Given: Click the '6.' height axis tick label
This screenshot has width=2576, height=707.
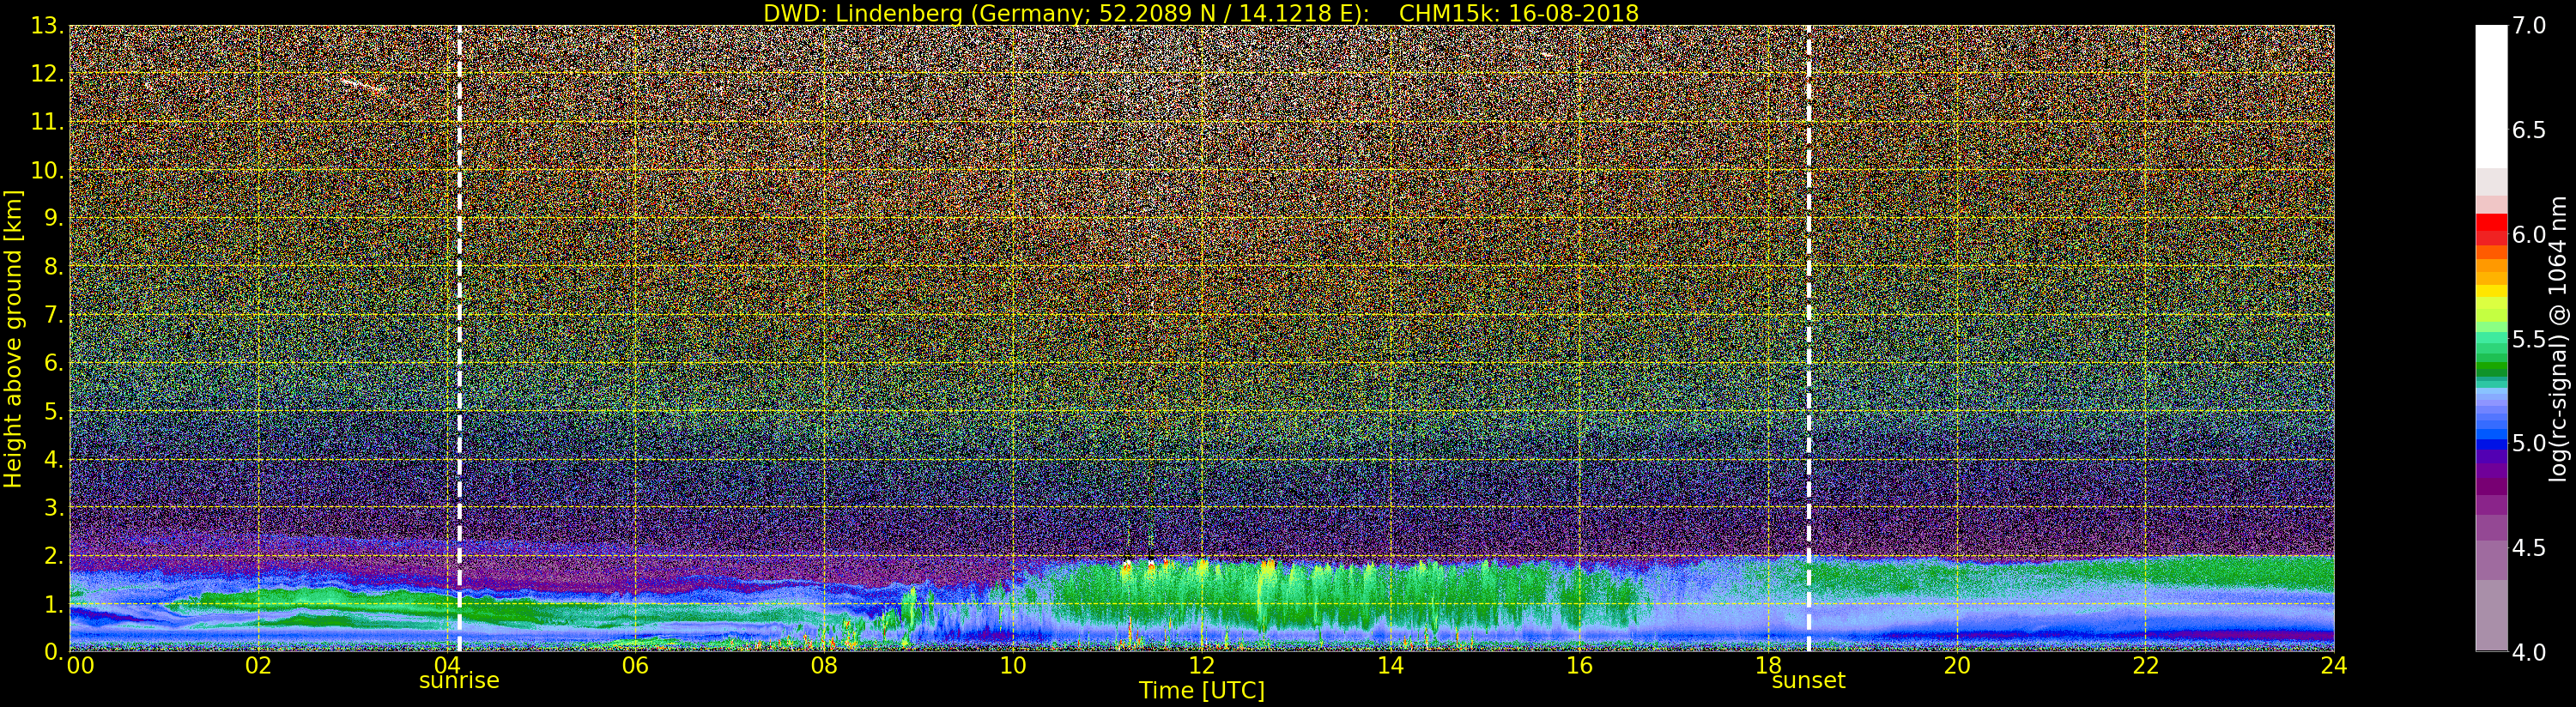Looking at the screenshot, I should pyautogui.click(x=54, y=363).
